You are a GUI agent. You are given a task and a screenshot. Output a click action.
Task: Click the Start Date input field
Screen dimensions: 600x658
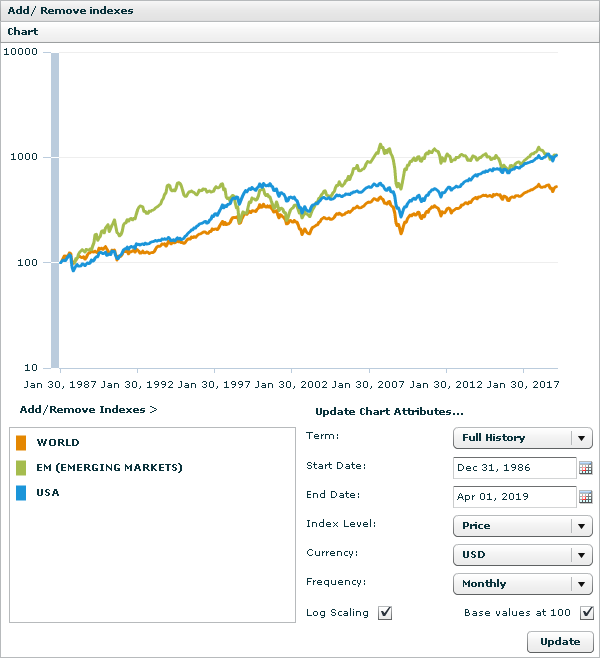[514, 467]
